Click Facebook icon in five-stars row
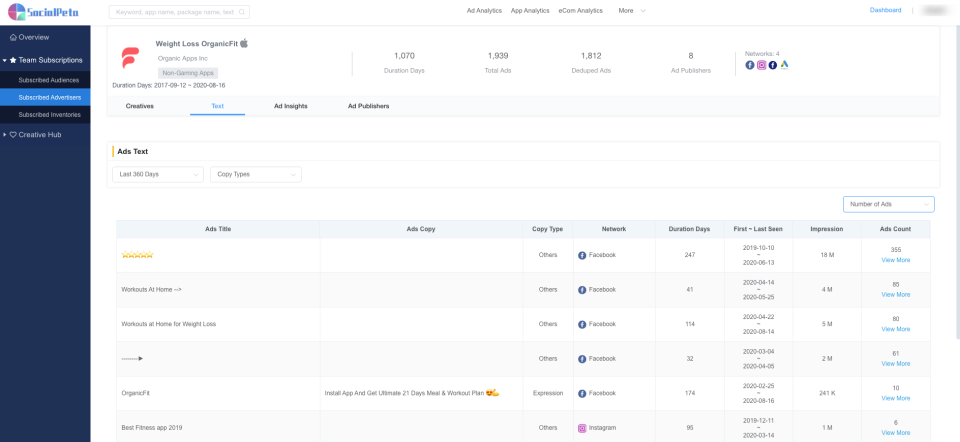This screenshot has width=960, height=442. (582, 255)
